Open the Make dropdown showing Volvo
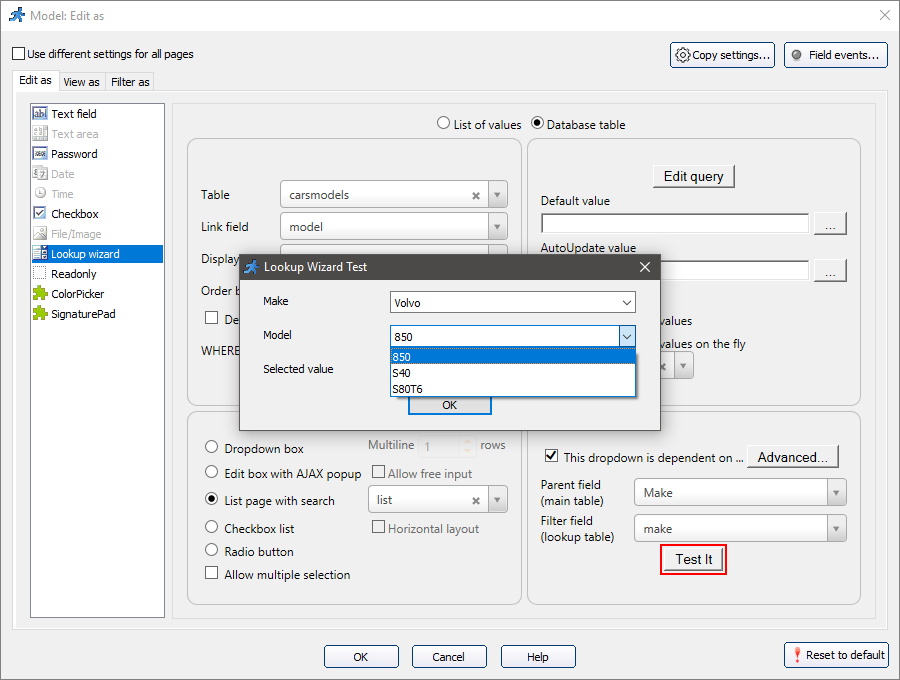Screen dimensions: 900x680 627,302
